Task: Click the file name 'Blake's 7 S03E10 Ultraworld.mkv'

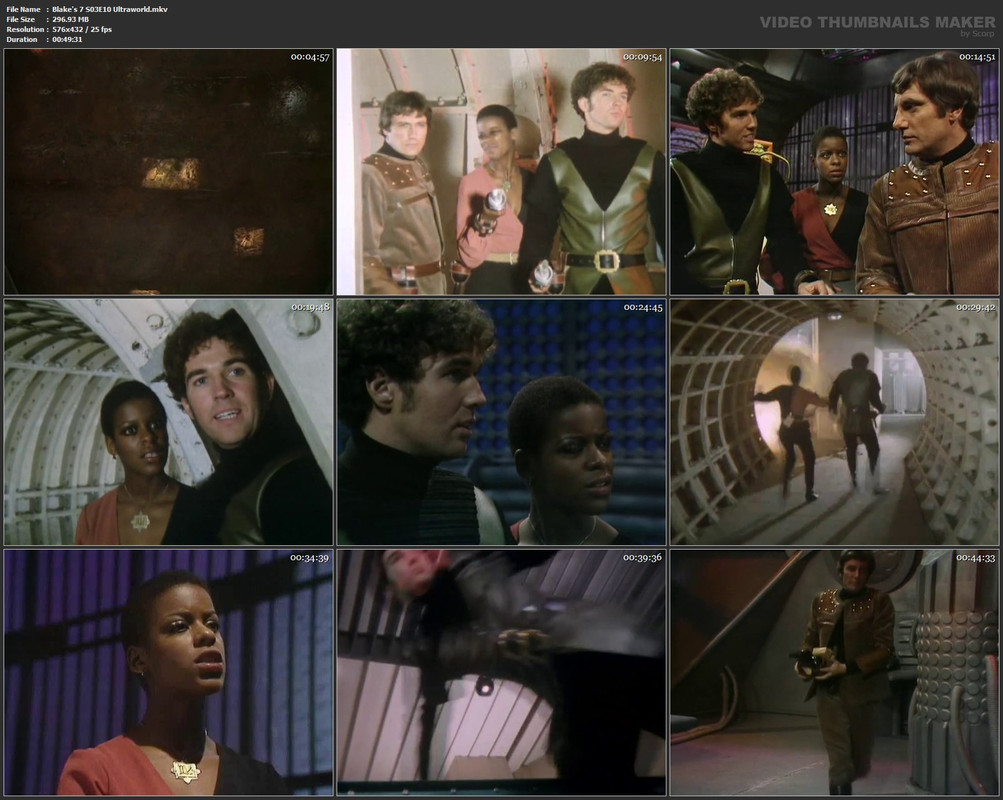Action: [x=110, y=10]
